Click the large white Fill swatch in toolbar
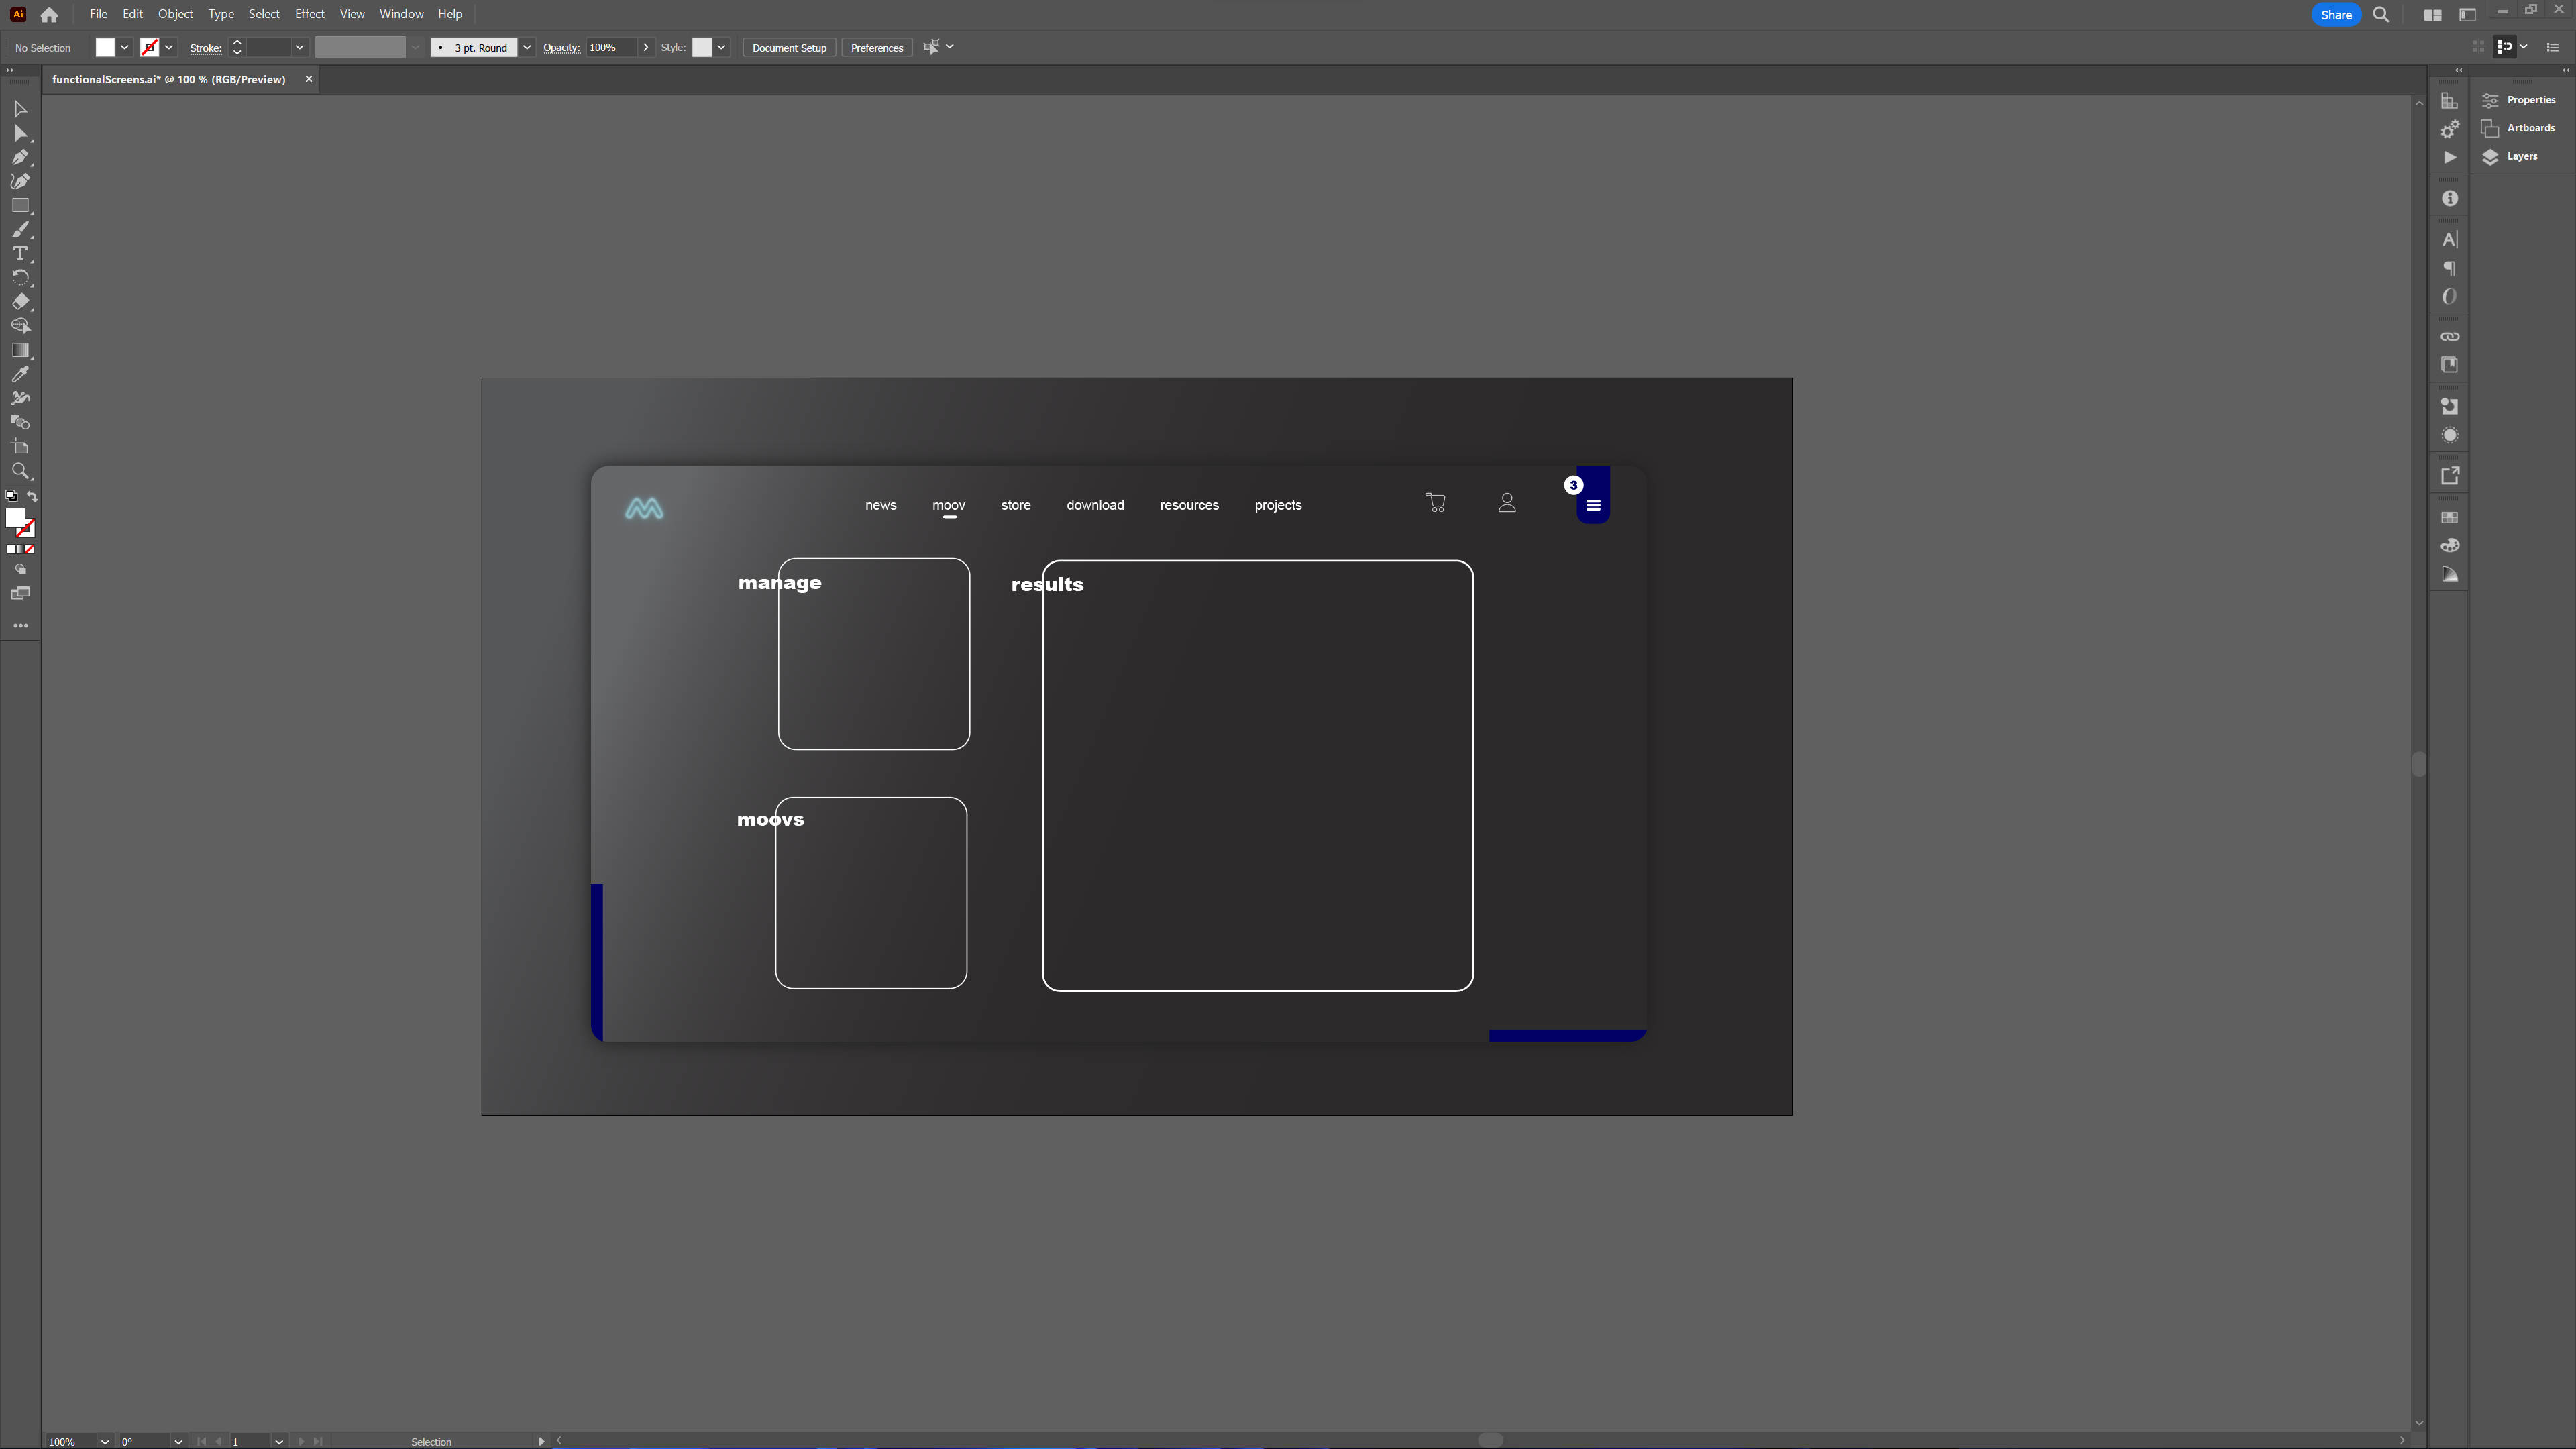The height and width of the screenshot is (1449, 2576). (15, 518)
